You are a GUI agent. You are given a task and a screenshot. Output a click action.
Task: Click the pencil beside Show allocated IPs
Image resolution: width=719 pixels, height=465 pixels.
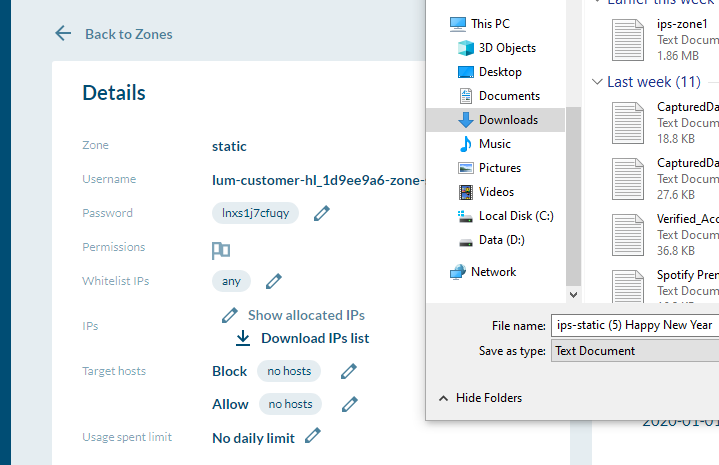tap(229, 315)
